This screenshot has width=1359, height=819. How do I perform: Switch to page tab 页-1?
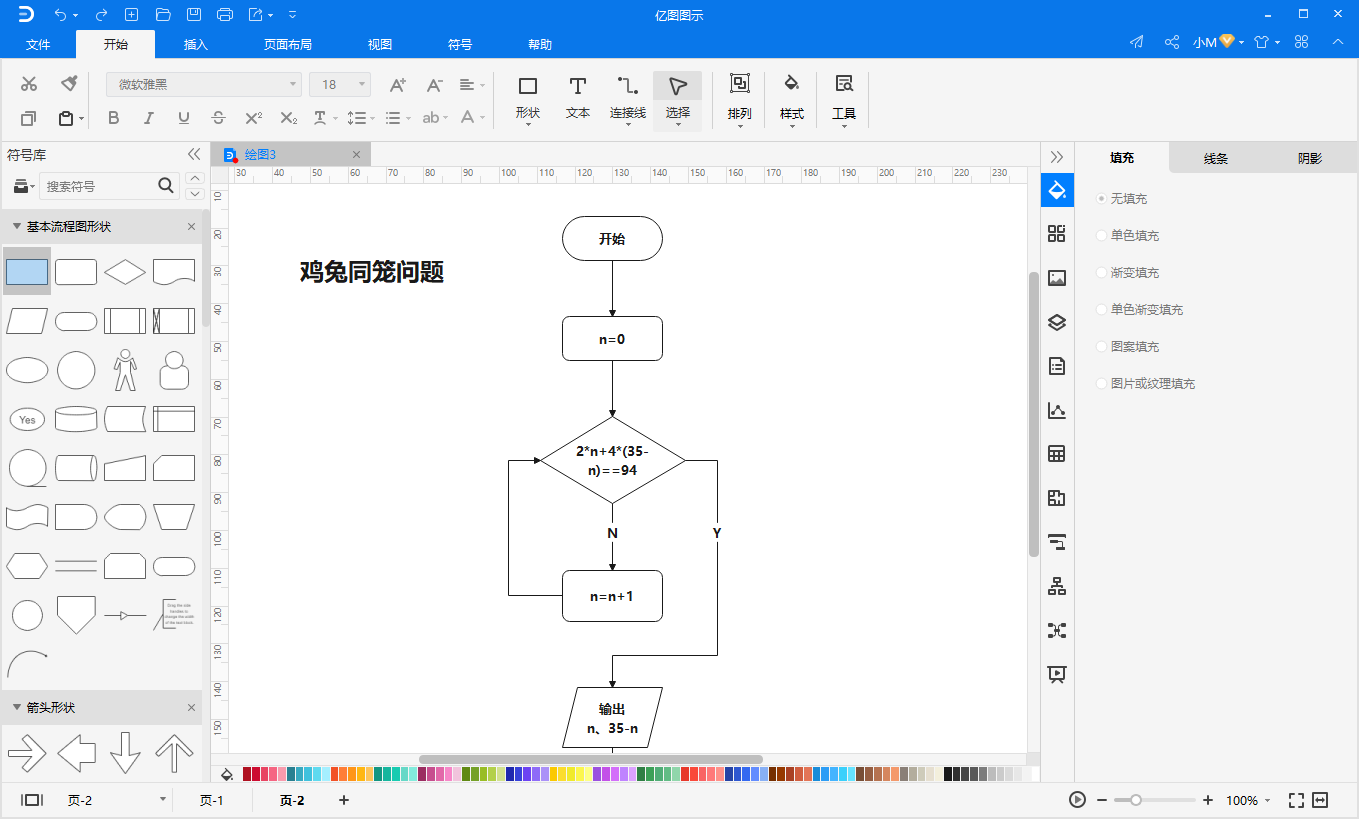212,801
